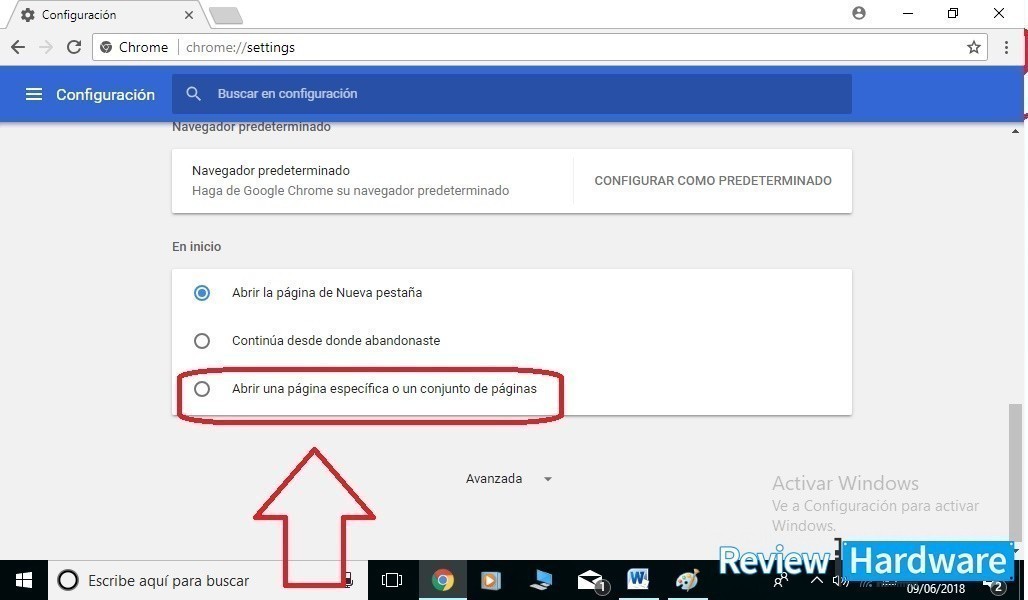
Task: Reload the current settings page
Action: (x=74, y=47)
